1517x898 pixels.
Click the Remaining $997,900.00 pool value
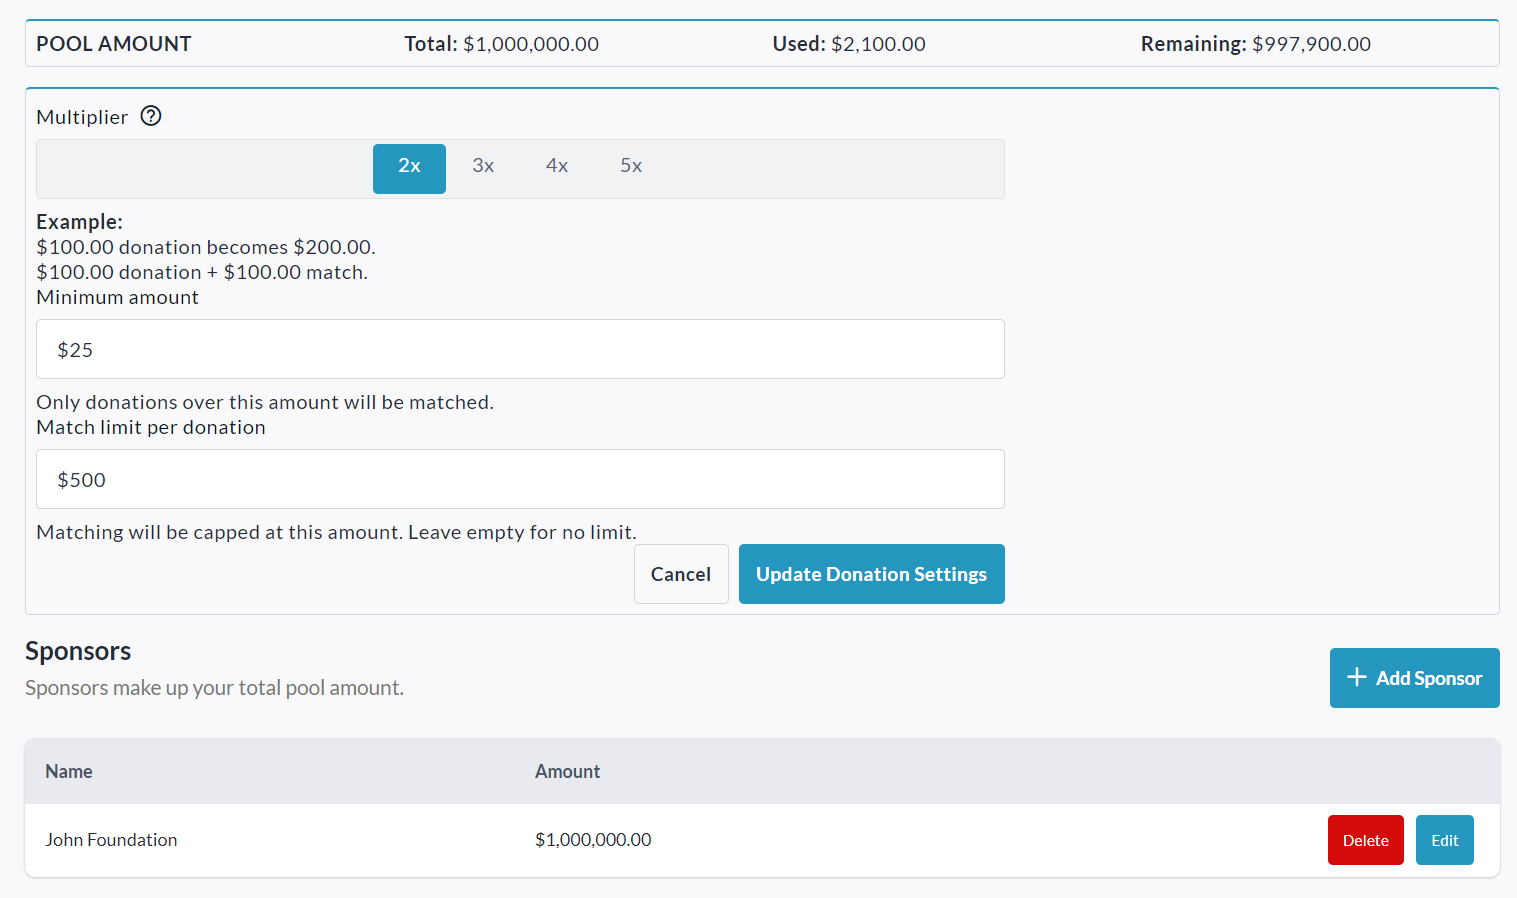[x=1310, y=44]
